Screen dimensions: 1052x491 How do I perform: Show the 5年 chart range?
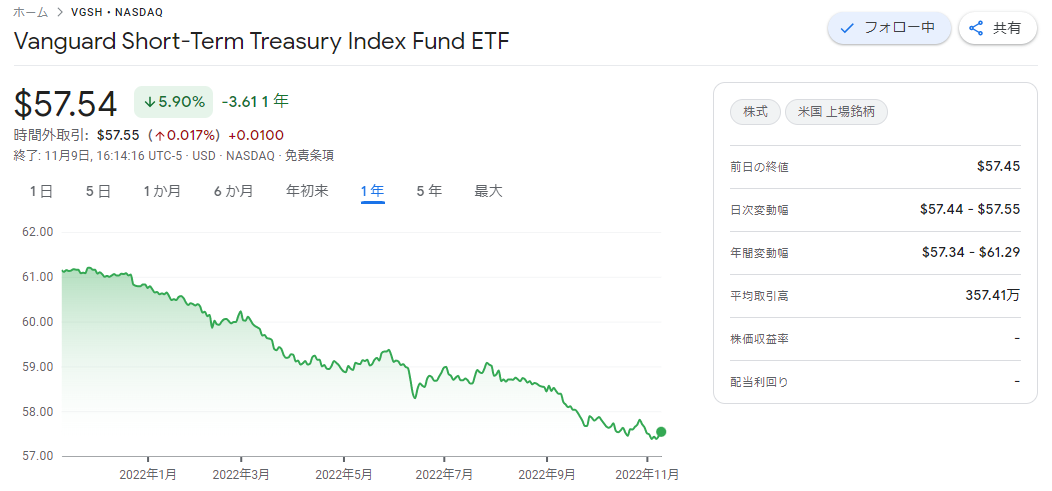(x=429, y=191)
